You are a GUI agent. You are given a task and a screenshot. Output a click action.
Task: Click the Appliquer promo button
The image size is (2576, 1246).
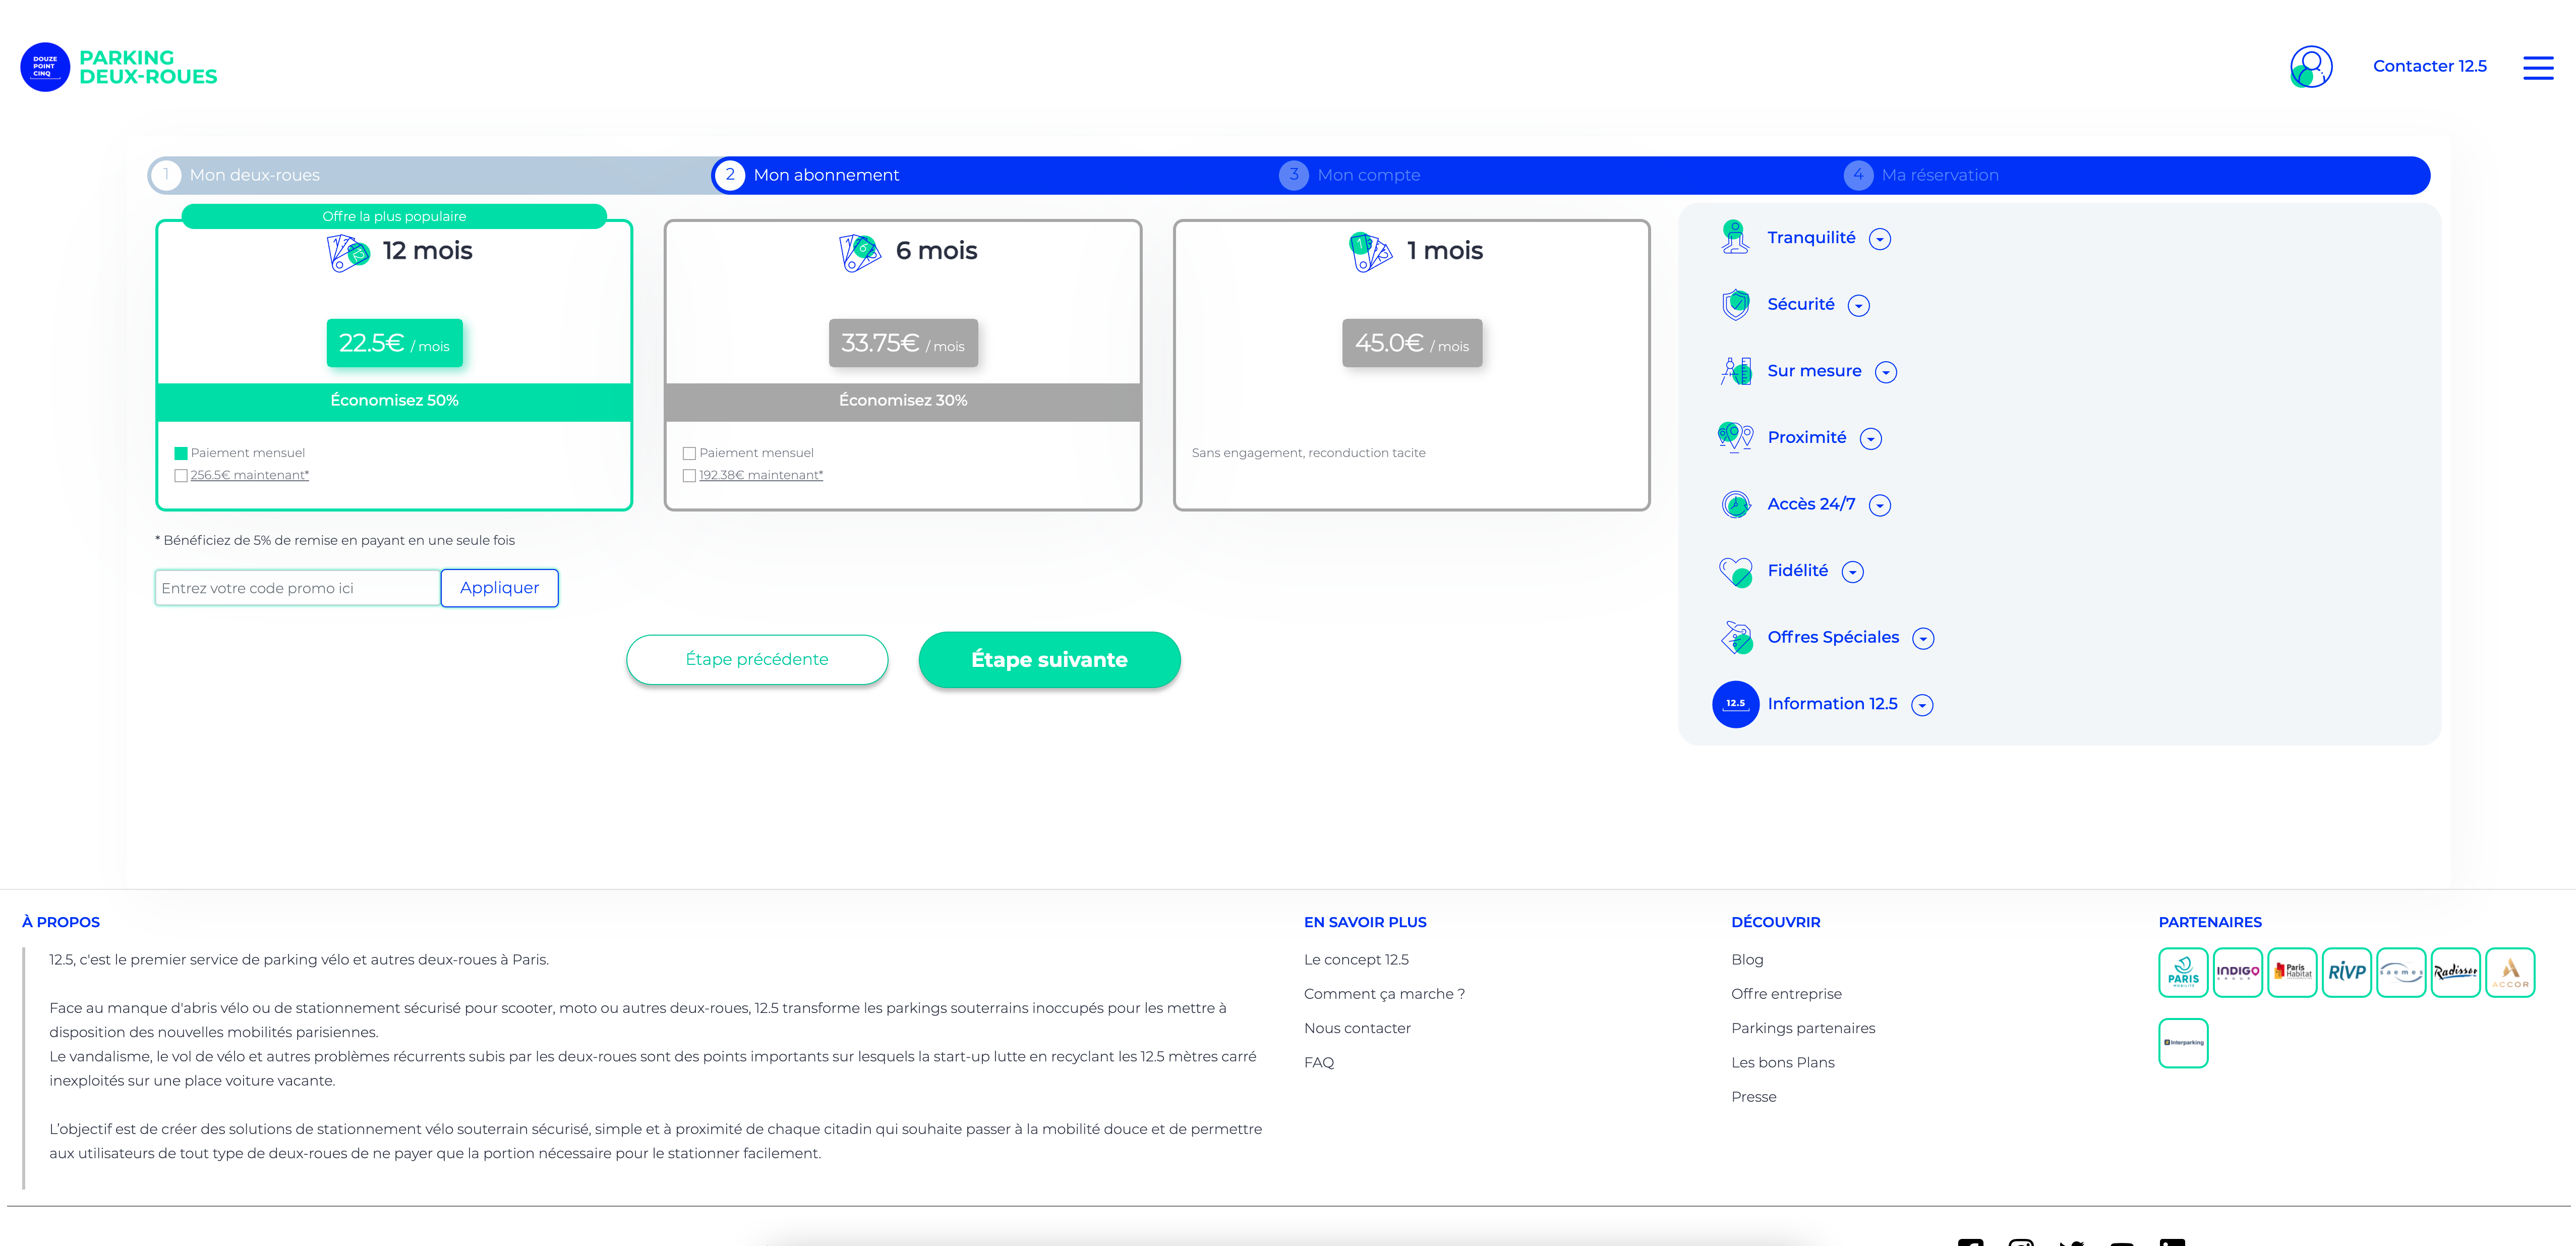499,588
